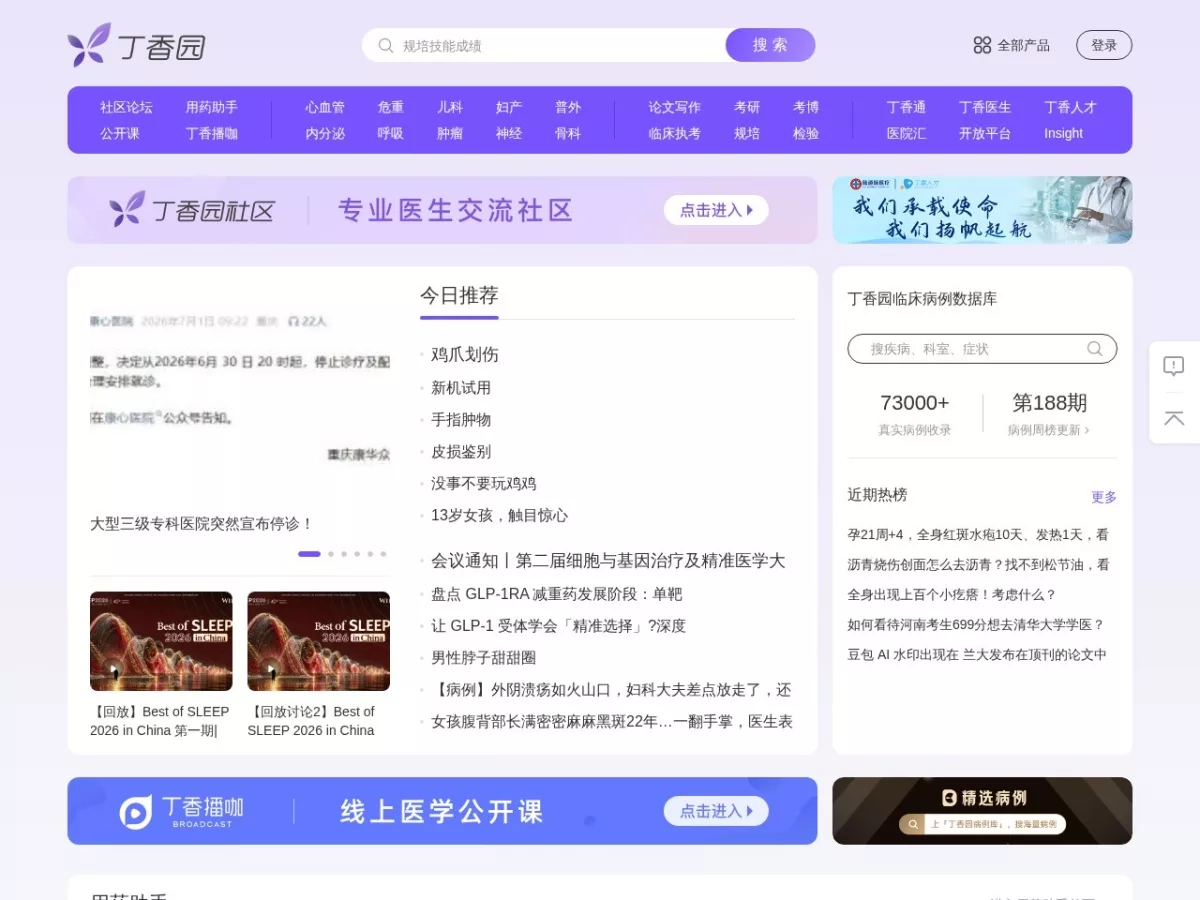Image resolution: width=1200 pixels, height=900 pixels.
Task: Click the 丁香园 butterfly logo
Action: click(x=137, y=45)
